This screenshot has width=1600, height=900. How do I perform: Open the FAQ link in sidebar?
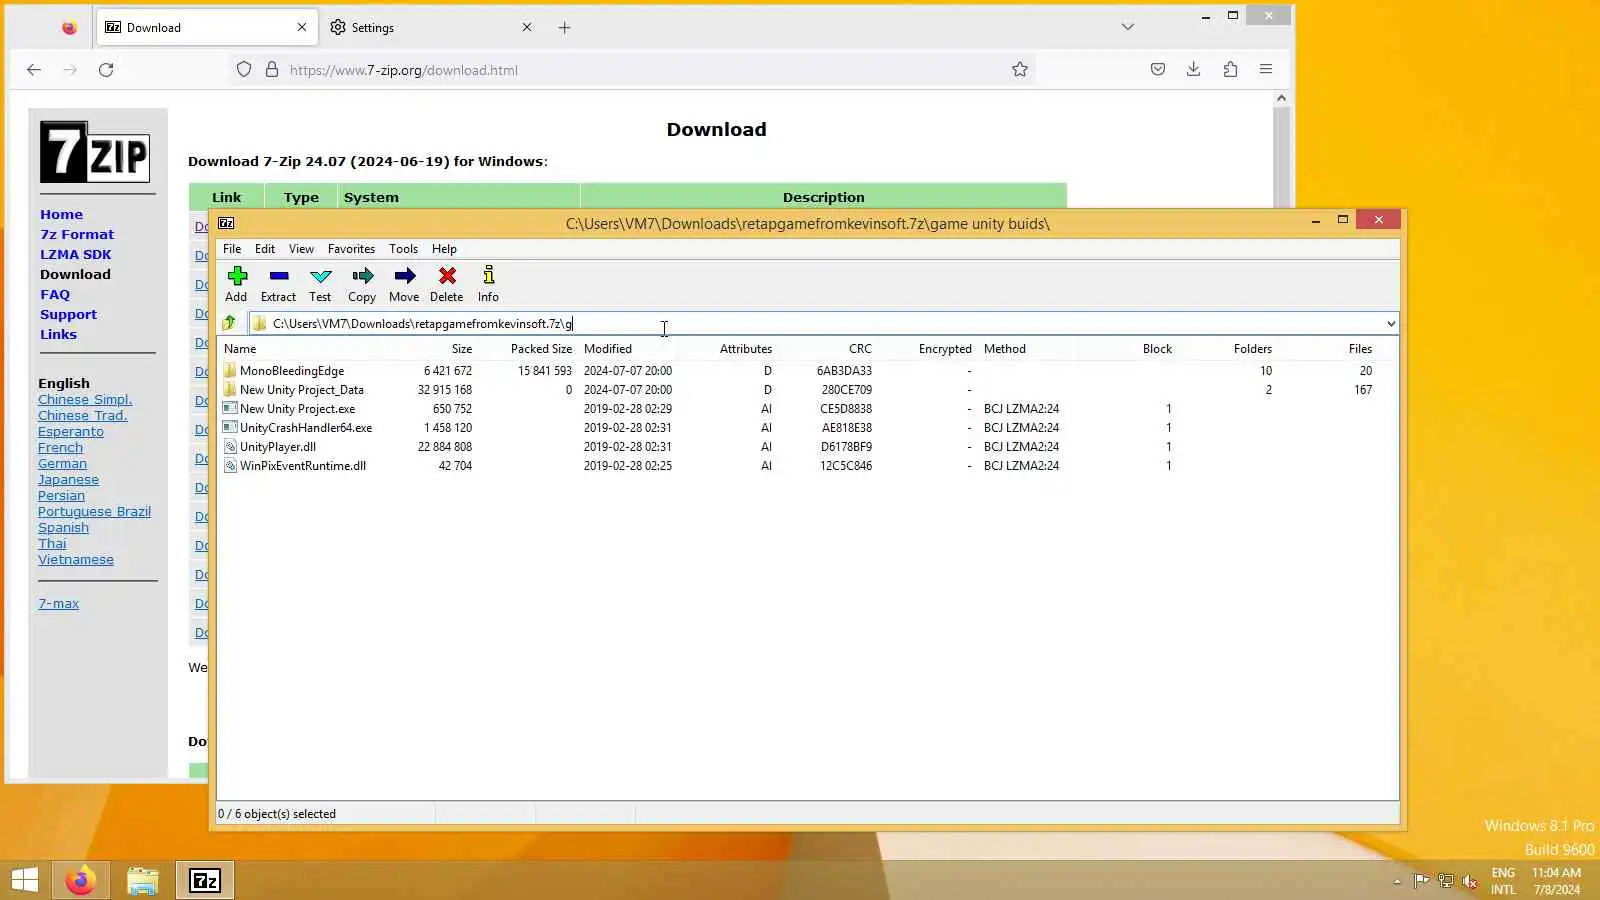55,294
